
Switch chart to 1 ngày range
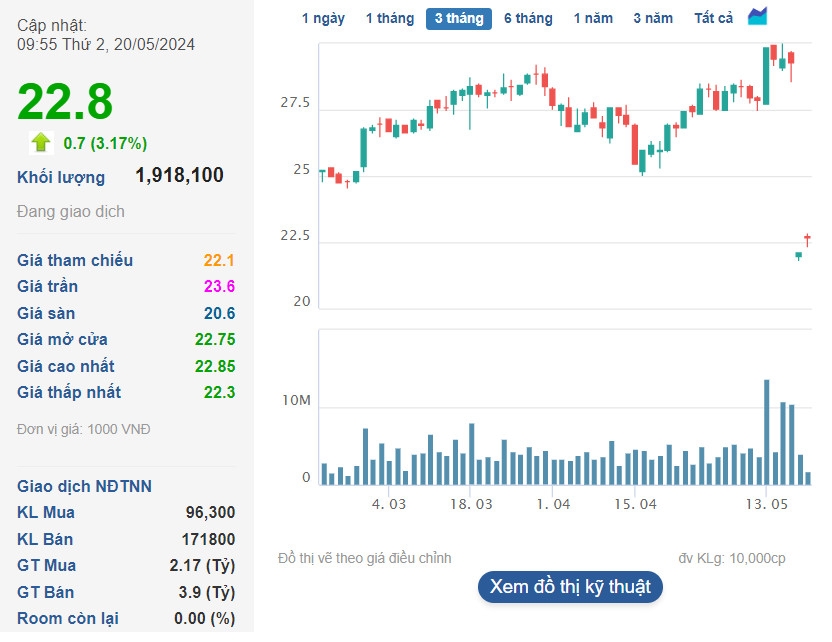coord(323,19)
